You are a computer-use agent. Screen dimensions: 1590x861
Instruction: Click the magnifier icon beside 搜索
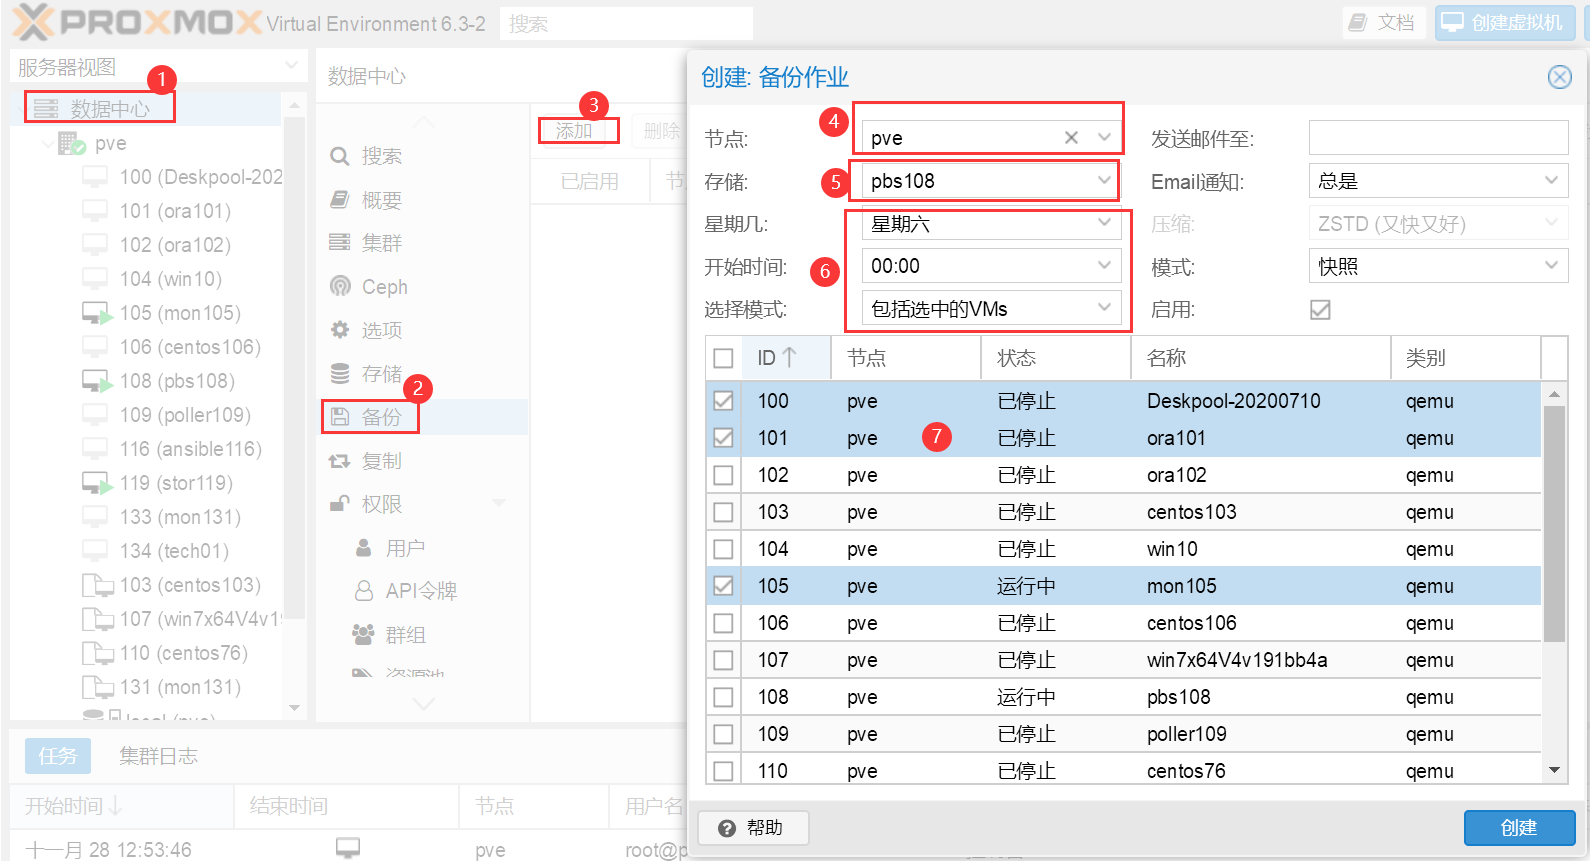[x=340, y=157]
